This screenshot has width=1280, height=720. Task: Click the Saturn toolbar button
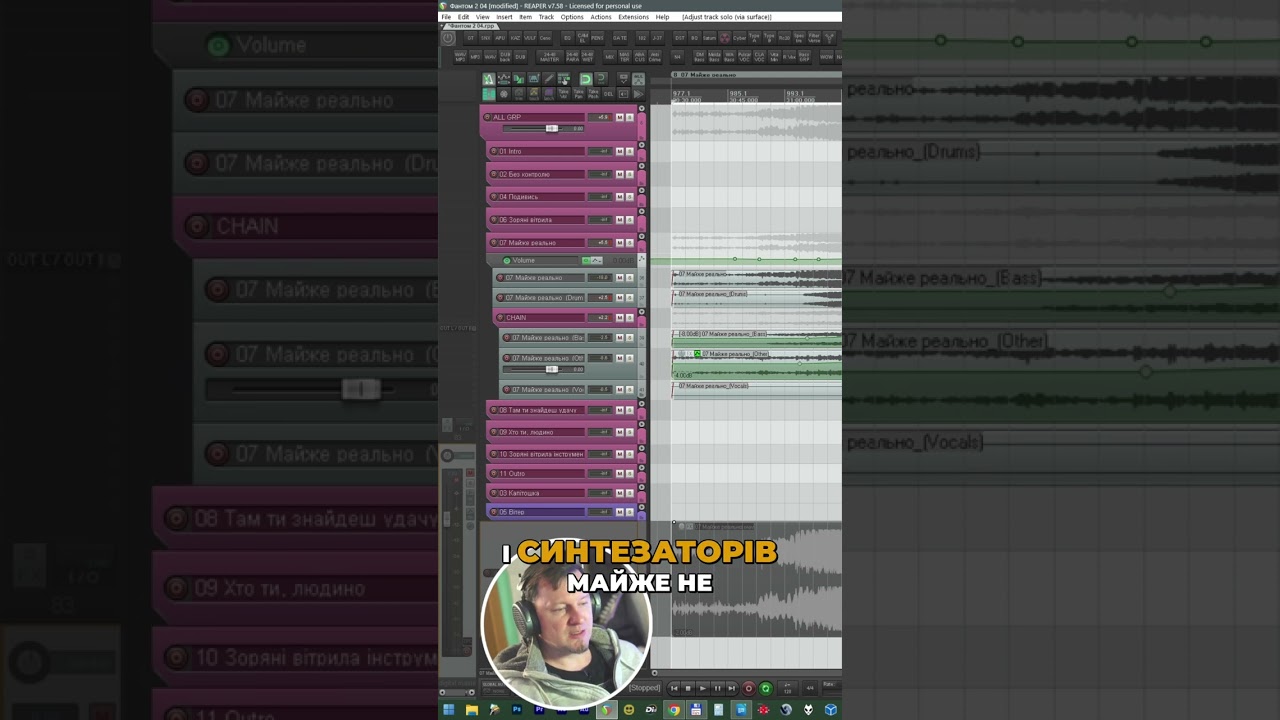pyautogui.click(x=709, y=38)
